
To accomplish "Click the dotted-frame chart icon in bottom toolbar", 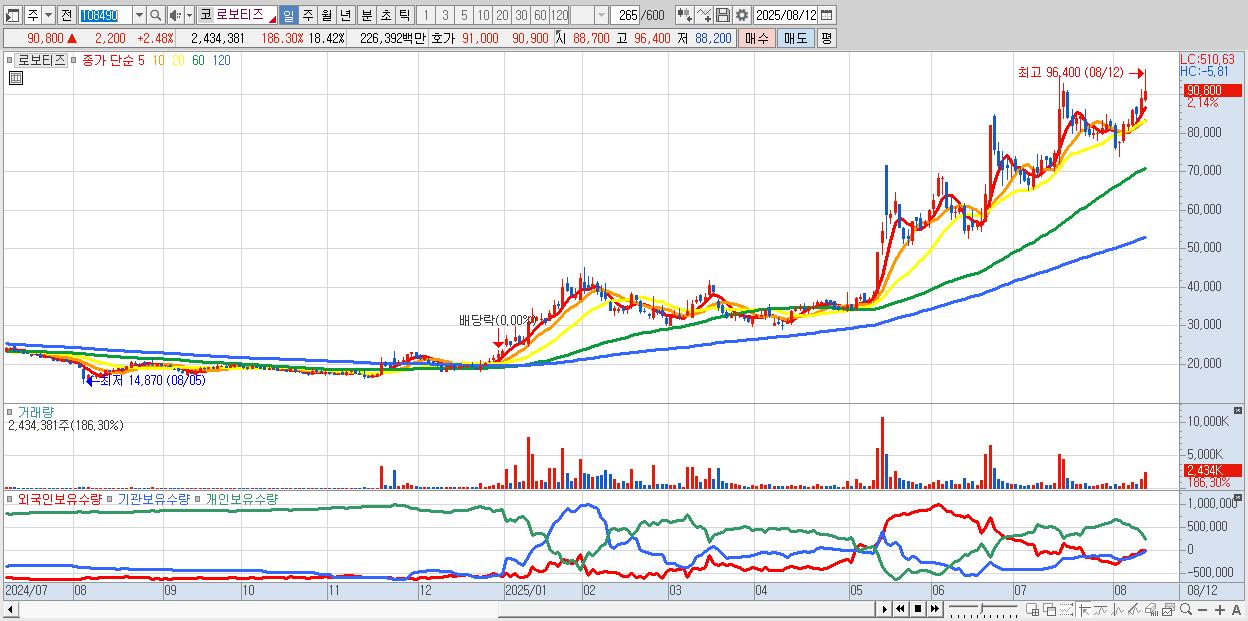I will [x=1066, y=610].
